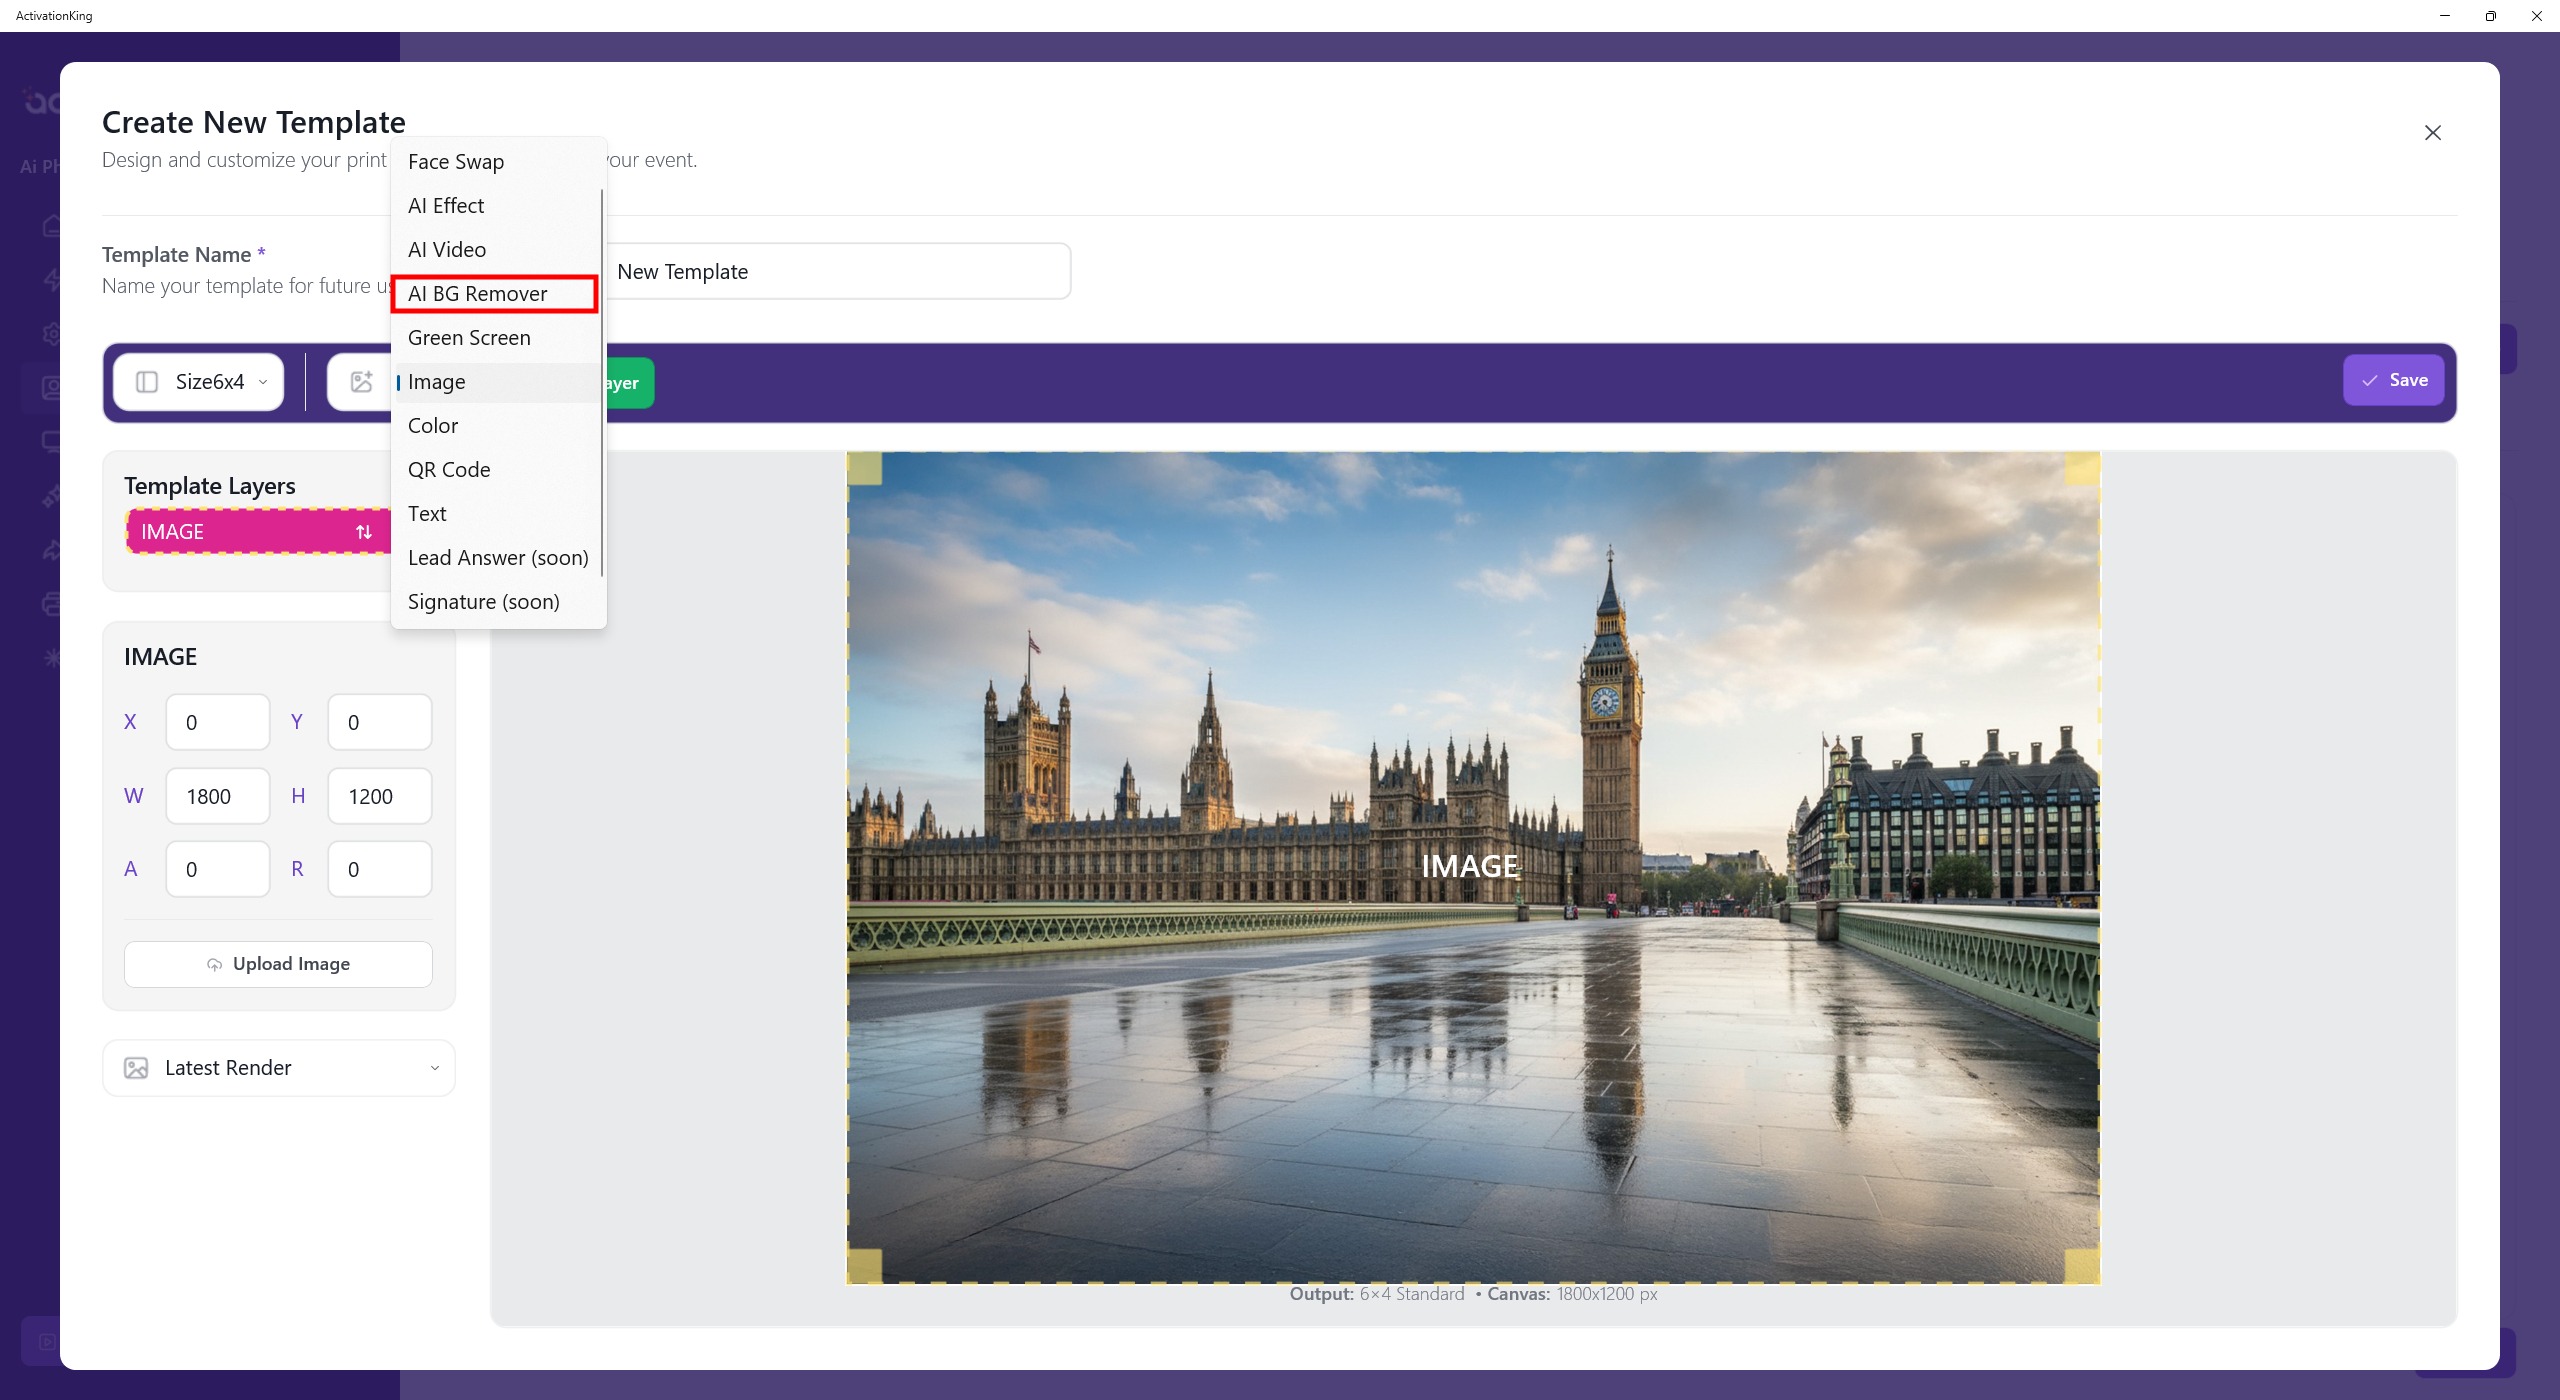Save the new template
The width and height of the screenshot is (2560, 1400).
point(2393,381)
